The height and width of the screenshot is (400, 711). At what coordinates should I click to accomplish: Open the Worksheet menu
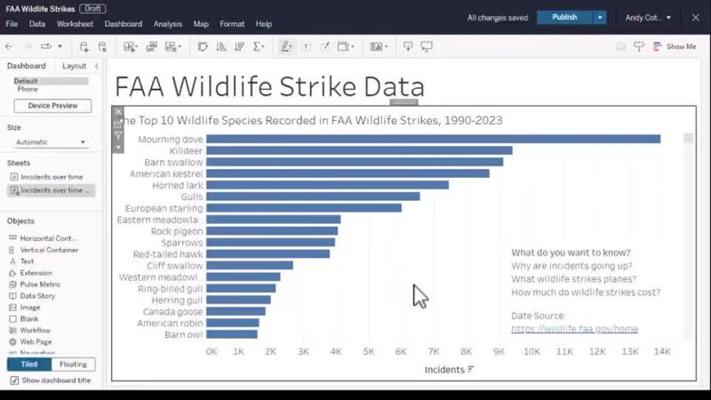(75, 24)
